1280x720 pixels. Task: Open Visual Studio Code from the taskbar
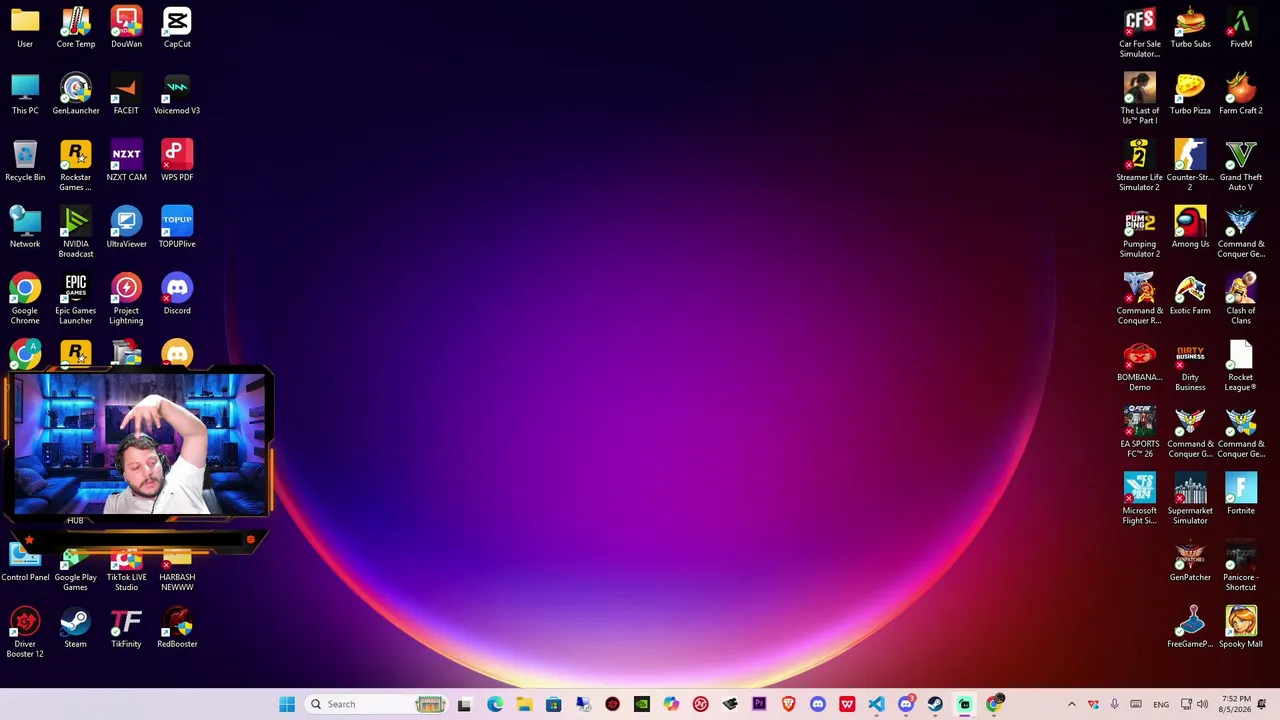pyautogui.click(x=876, y=704)
